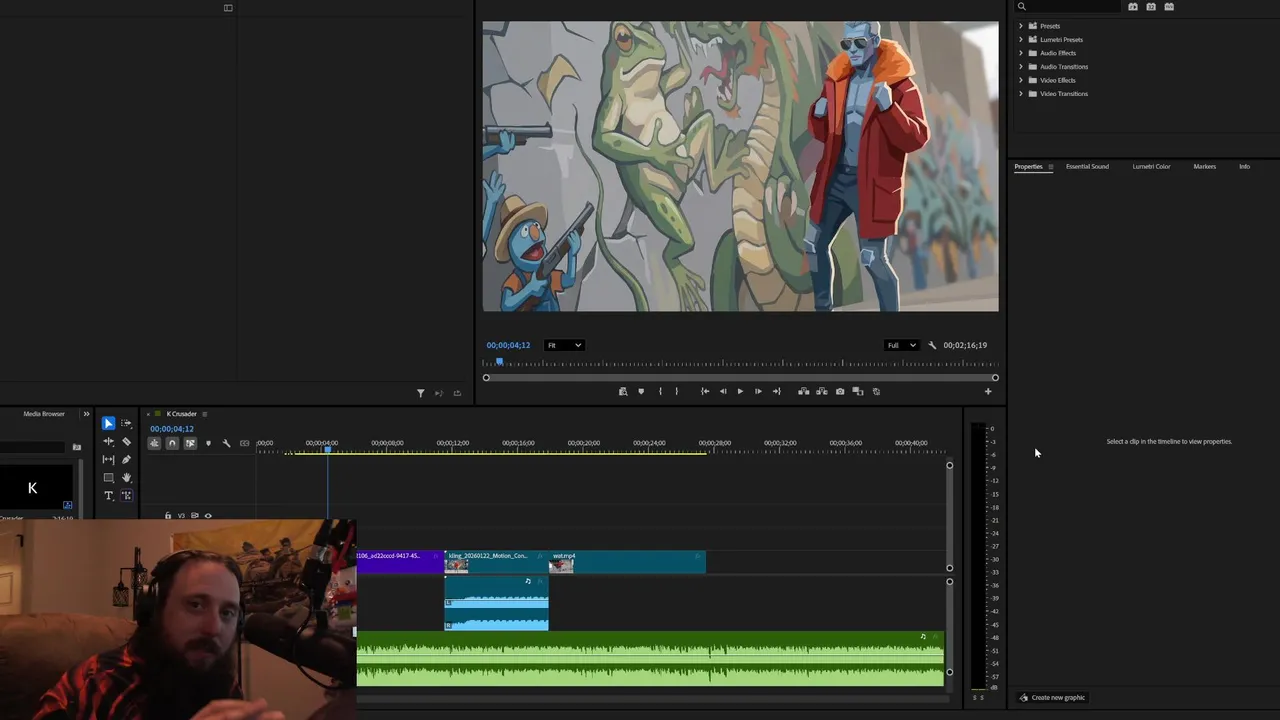The width and height of the screenshot is (1280, 720).
Task: Open the button editor plus icon
Action: point(988,391)
